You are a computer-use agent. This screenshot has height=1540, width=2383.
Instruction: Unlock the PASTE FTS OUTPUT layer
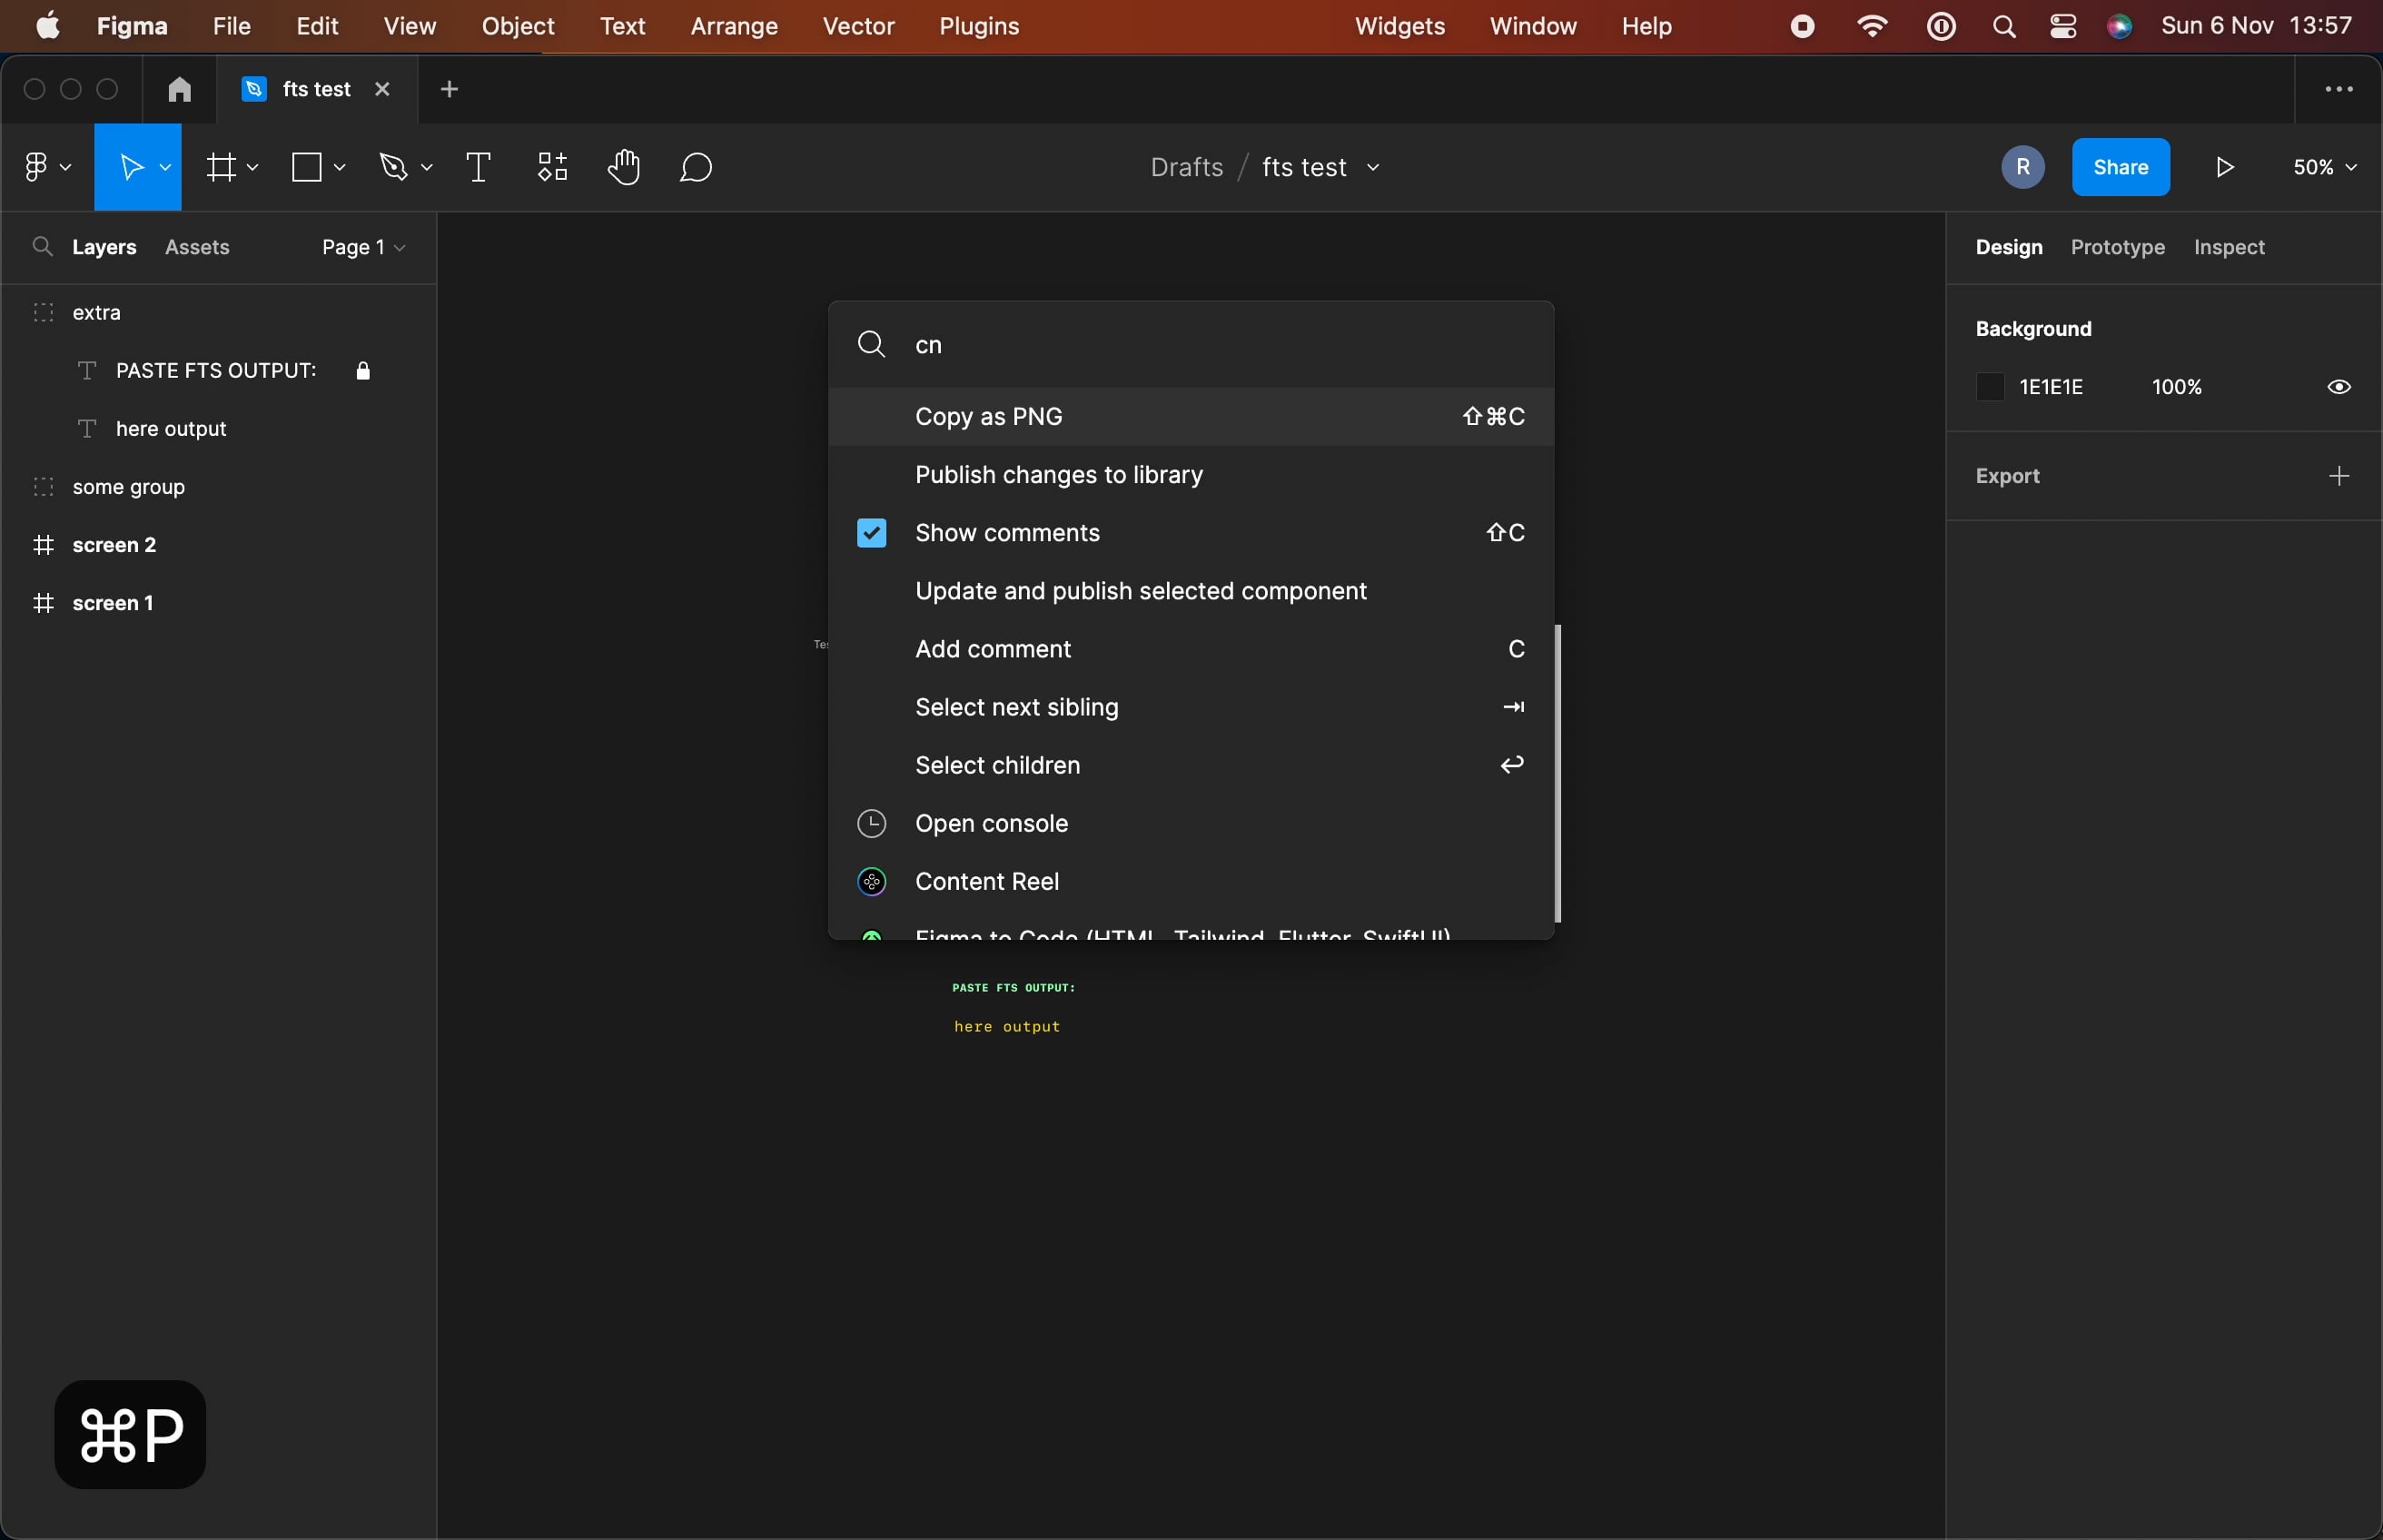(x=364, y=369)
